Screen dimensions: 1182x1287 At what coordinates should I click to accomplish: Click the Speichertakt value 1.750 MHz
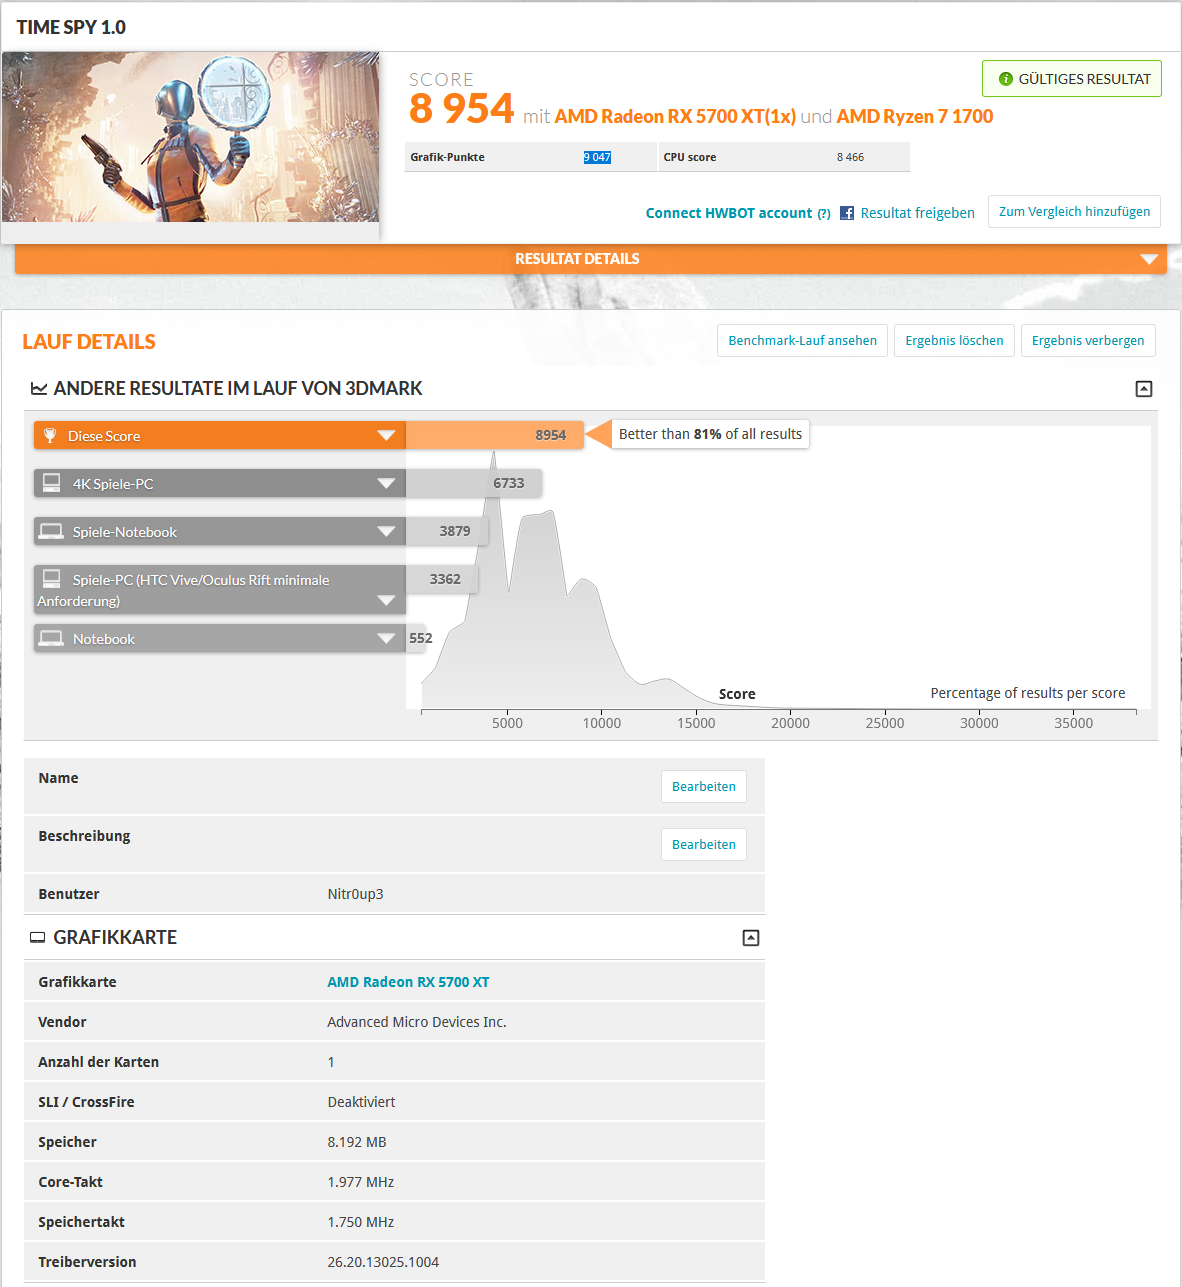pyautogui.click(x=361, y=1222)
